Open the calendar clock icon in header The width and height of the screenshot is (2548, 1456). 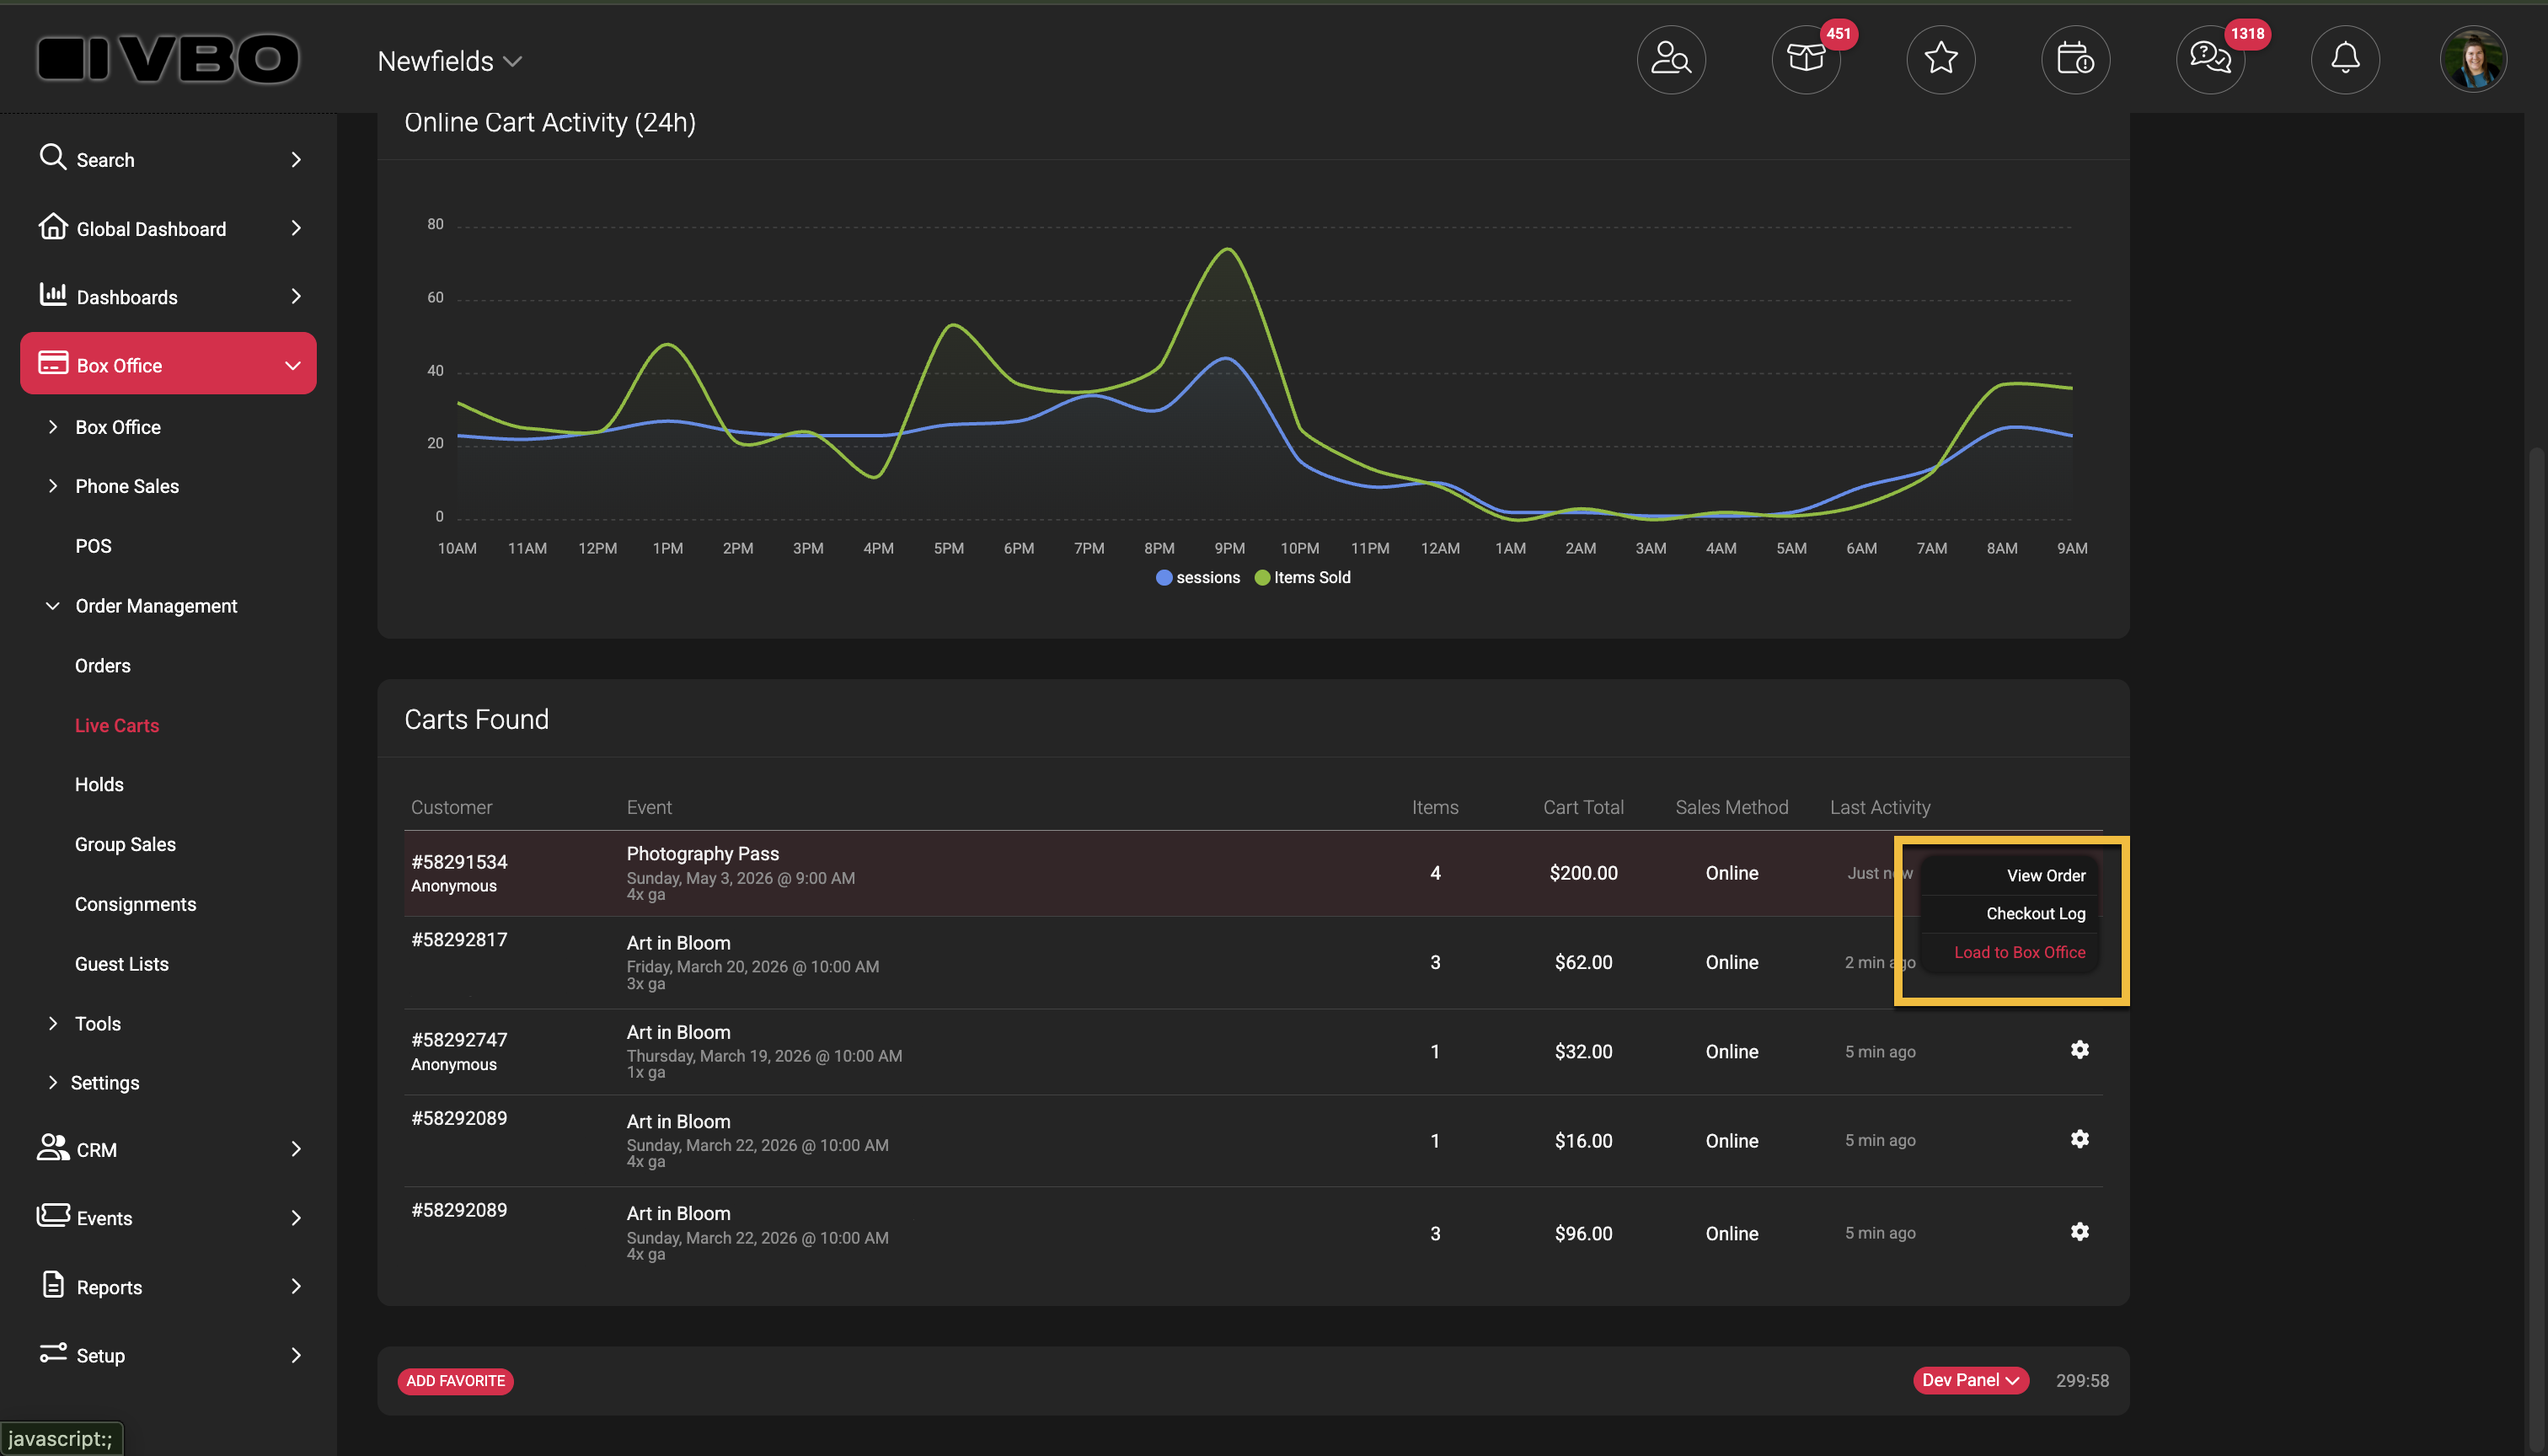click(2076, 59)
